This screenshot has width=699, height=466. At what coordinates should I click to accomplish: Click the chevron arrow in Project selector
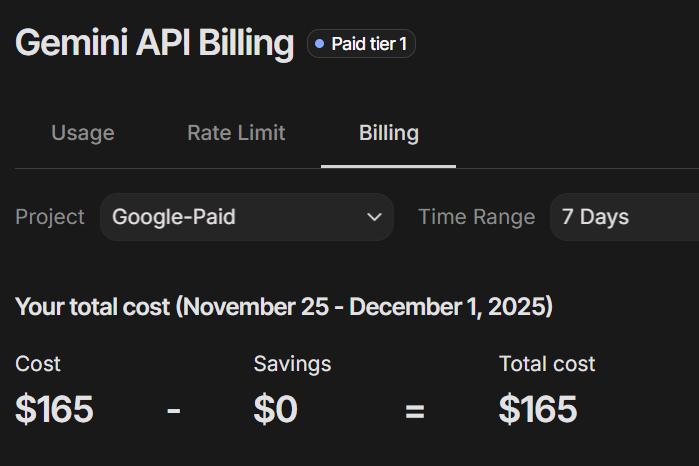point(375,217)
